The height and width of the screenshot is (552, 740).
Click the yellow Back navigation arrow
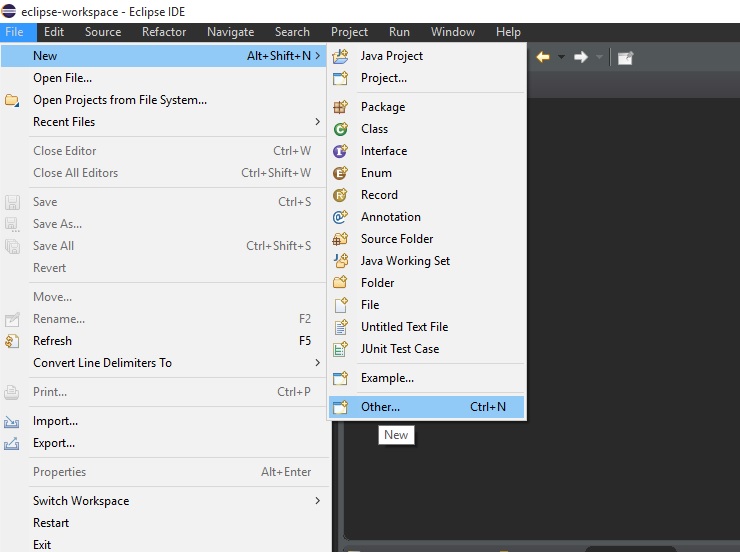pos(543,58)
